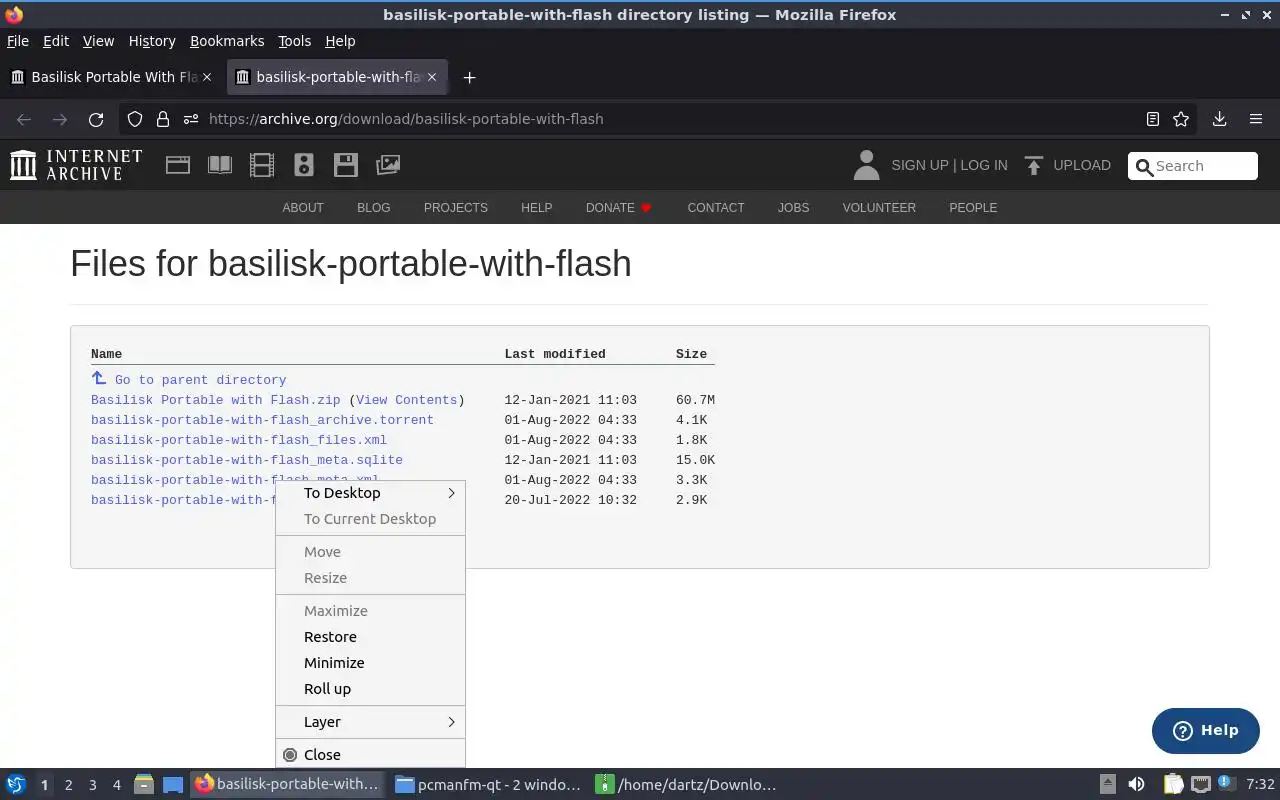Choose Roll up in the context menu
This screenshot has height=800, width=1280.
370,689
